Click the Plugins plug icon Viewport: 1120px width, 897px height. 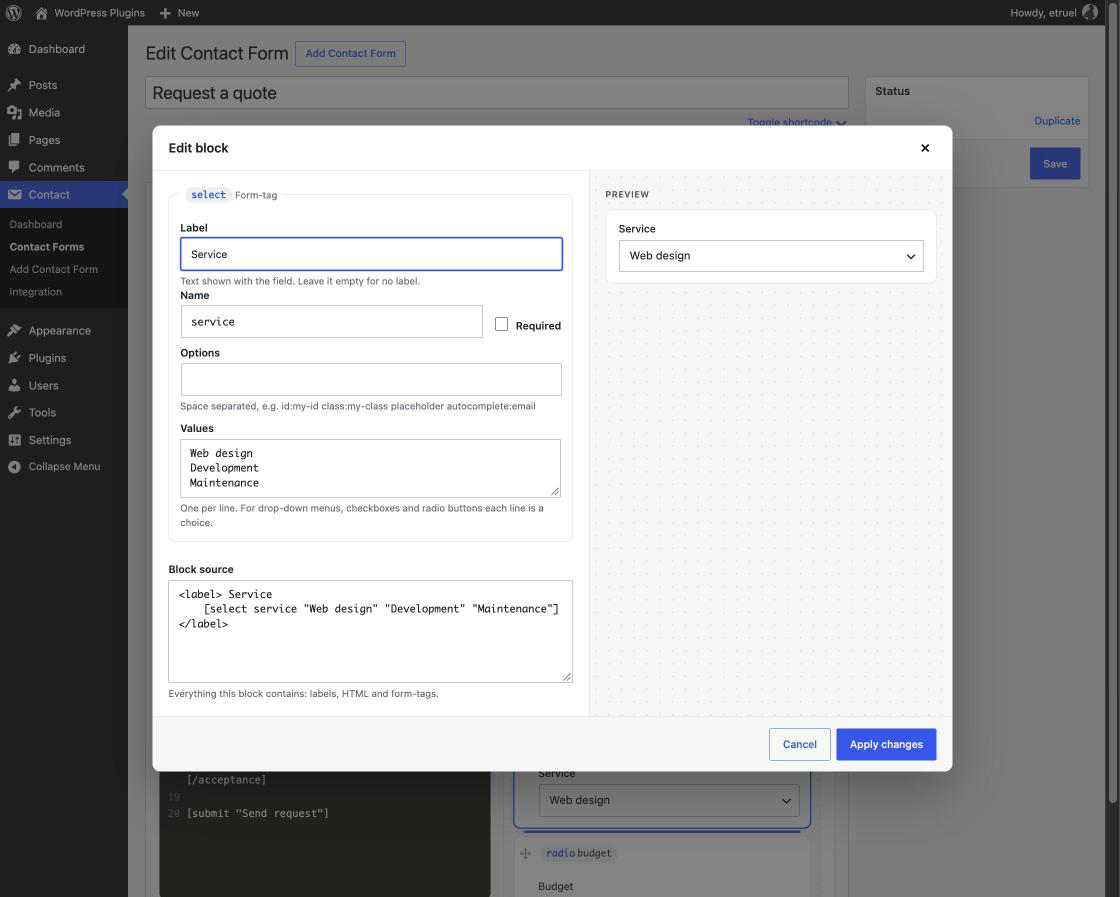click(14, 358)
